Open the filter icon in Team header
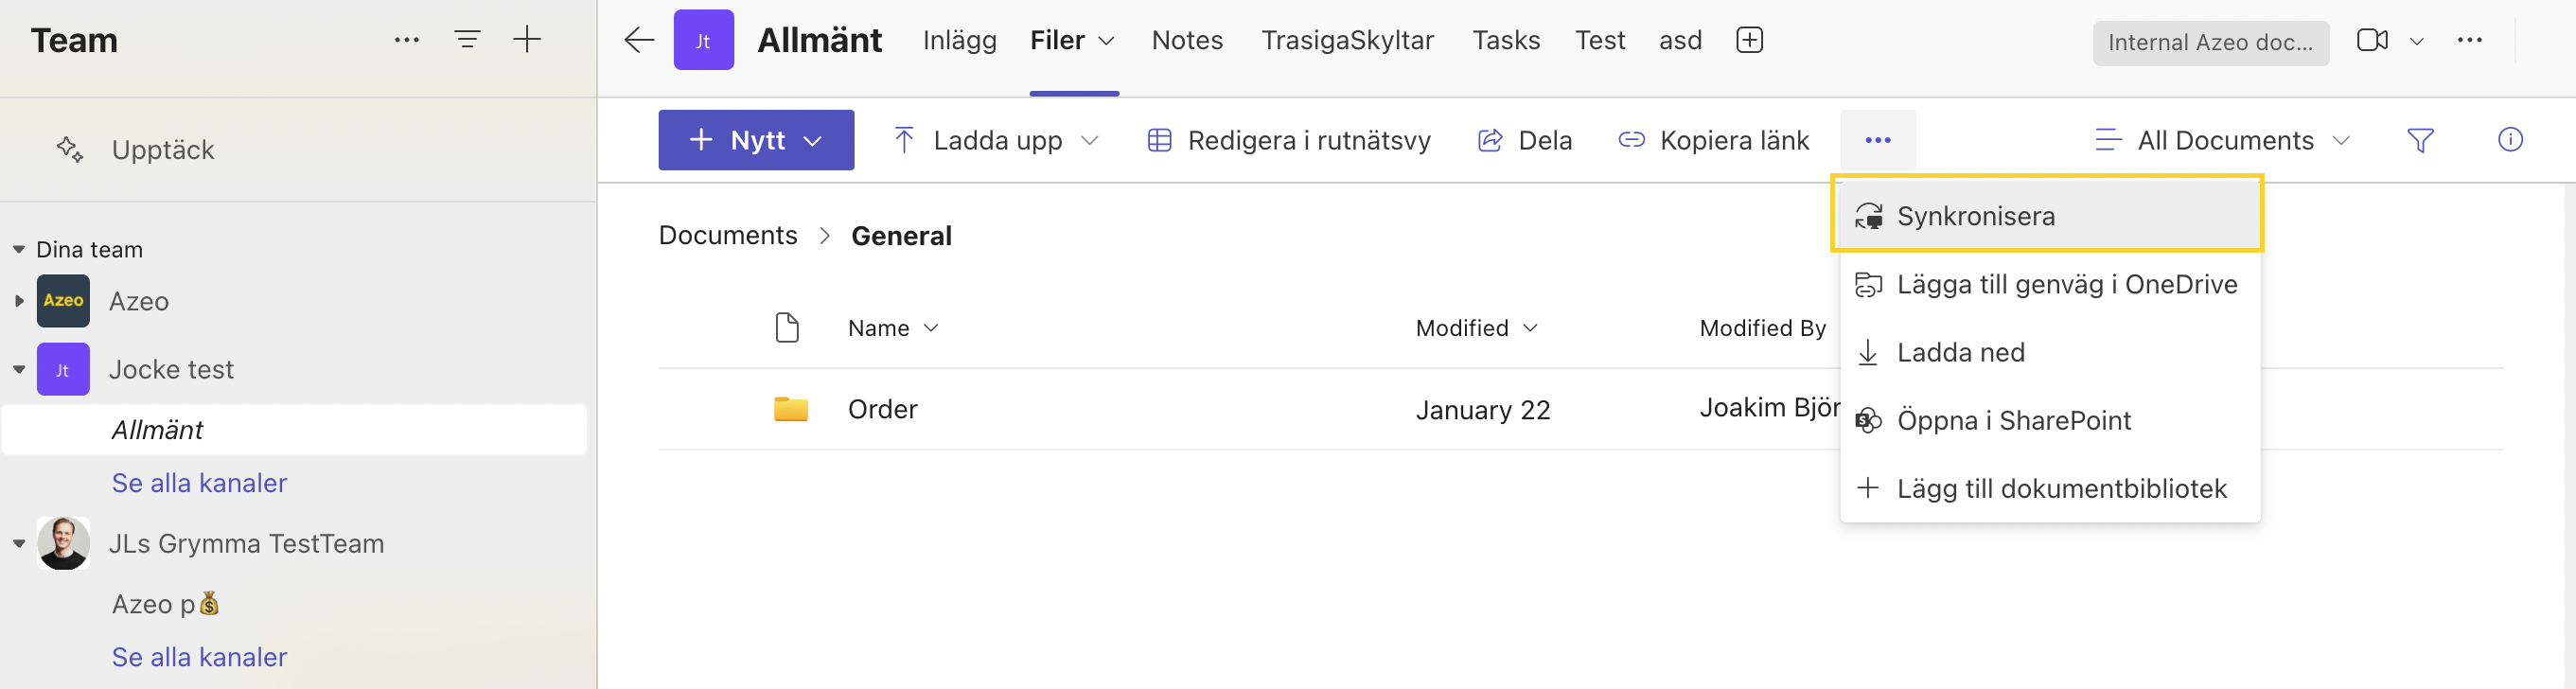 (467, 40)
